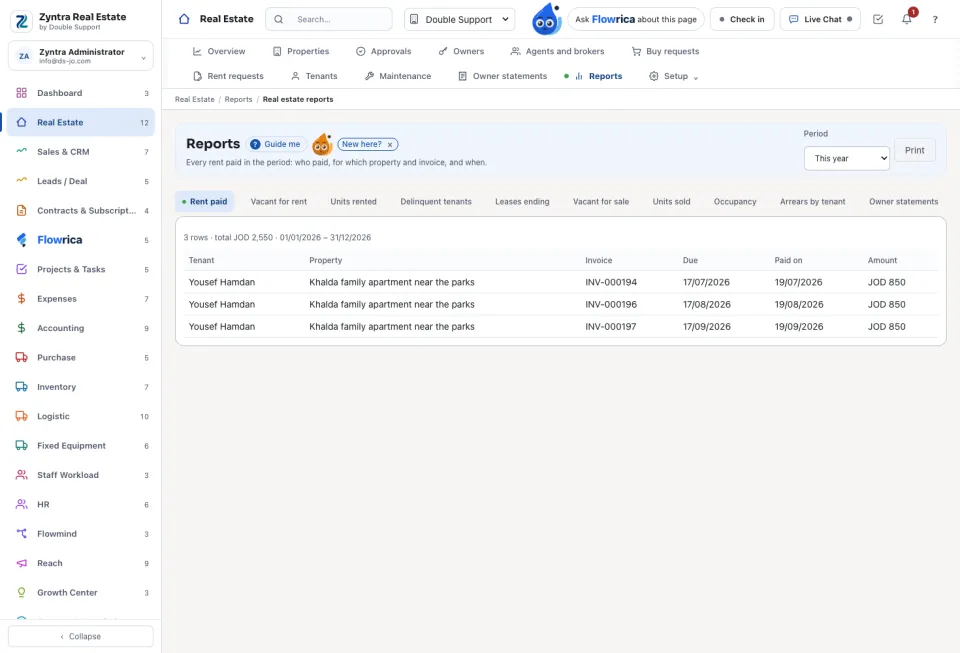Click the HR people icon
This screenshot has width=960, height=653.
21,504
